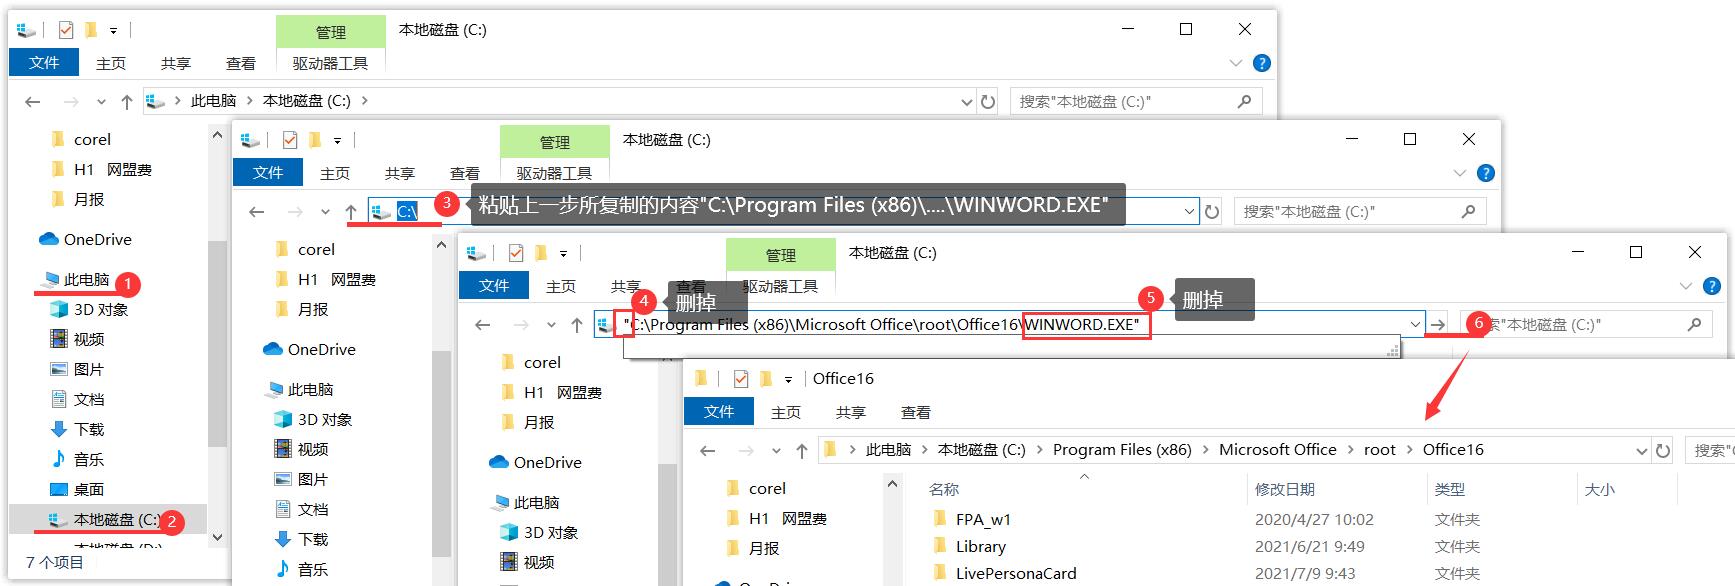Select the Library folder in the file list
The width and height of the screenshot is (1735, 586).
980,546
